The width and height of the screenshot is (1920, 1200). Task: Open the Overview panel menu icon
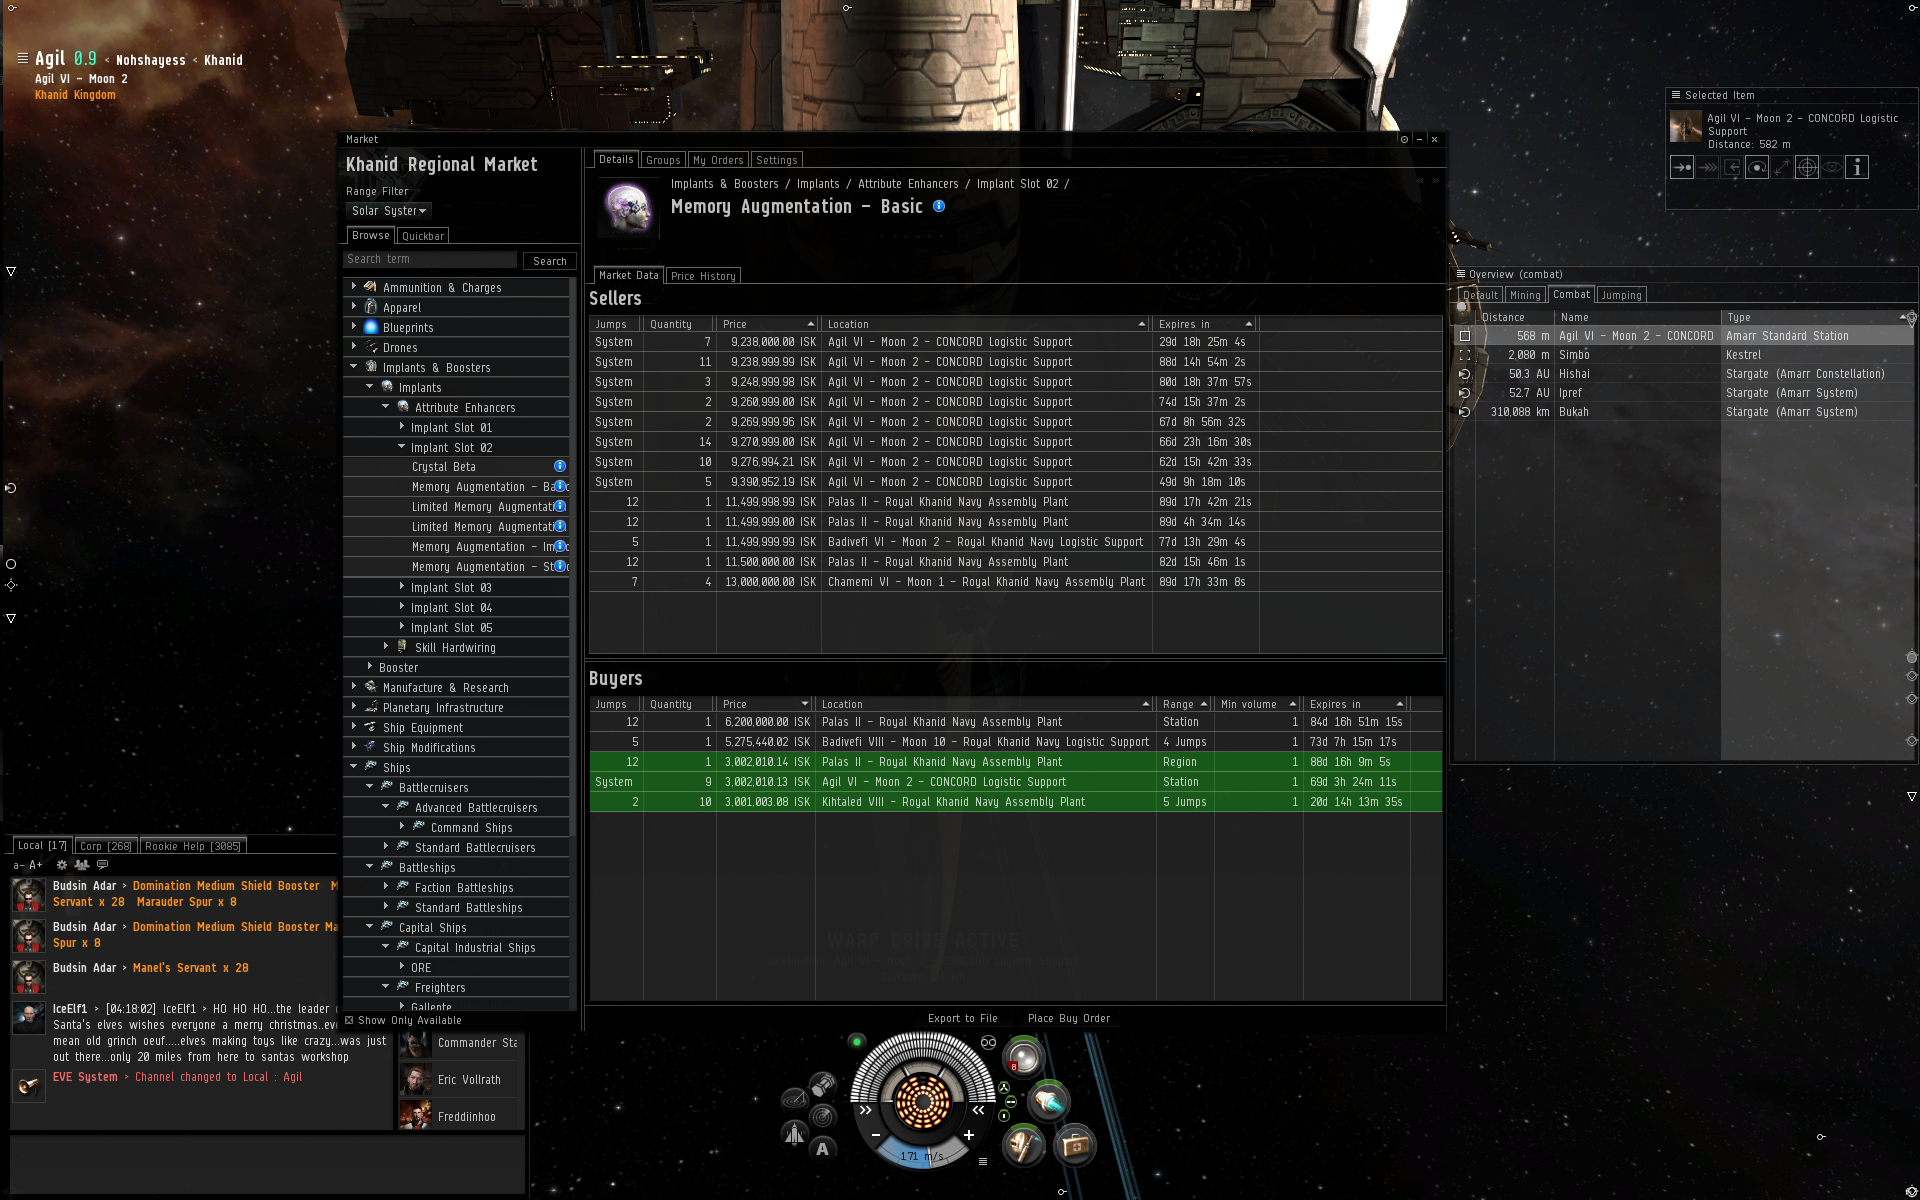pyautogui.click(x=1460, y=274)
